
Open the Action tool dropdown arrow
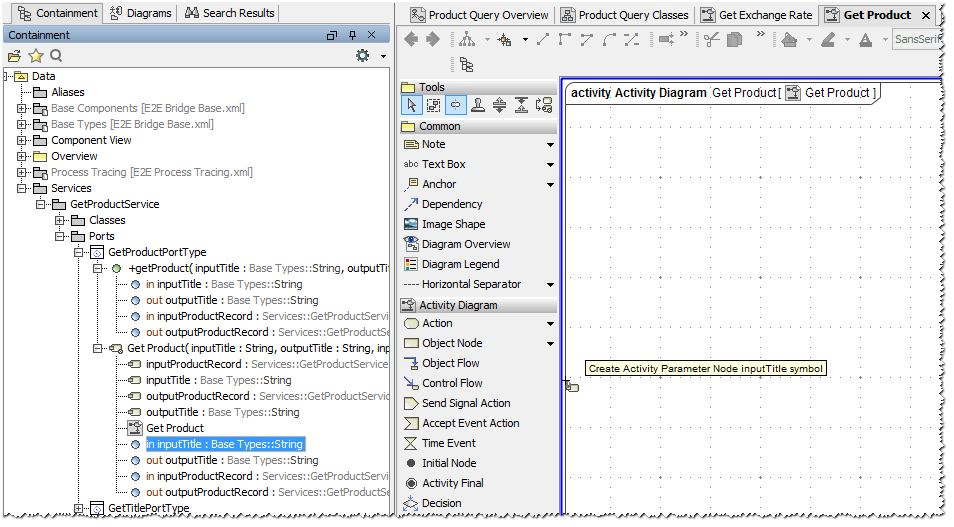[x=550, y=324]
